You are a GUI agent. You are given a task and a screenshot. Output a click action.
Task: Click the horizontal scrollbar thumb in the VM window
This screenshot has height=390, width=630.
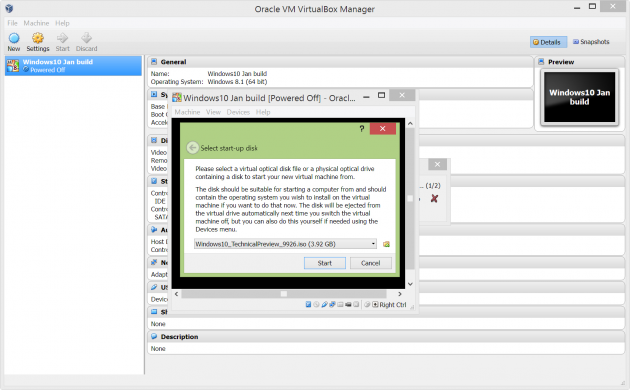pos(284,294)
